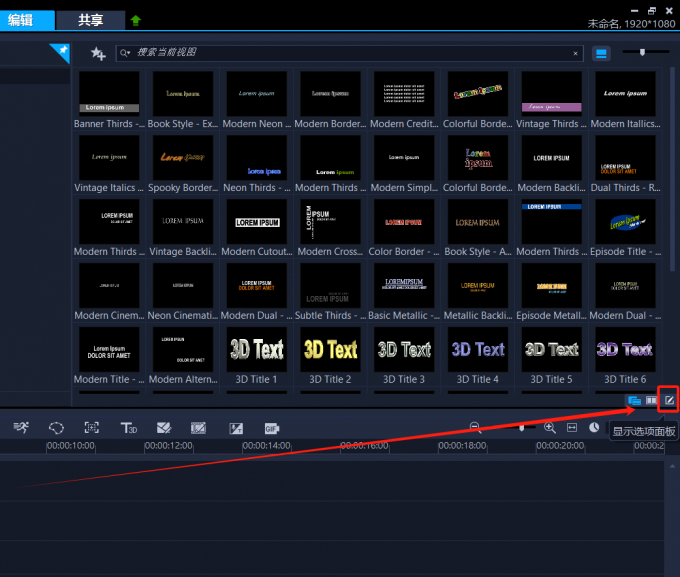Viewport: 680px width, 577px height.
Task: Show the options panel
Action: coord(671,400)
